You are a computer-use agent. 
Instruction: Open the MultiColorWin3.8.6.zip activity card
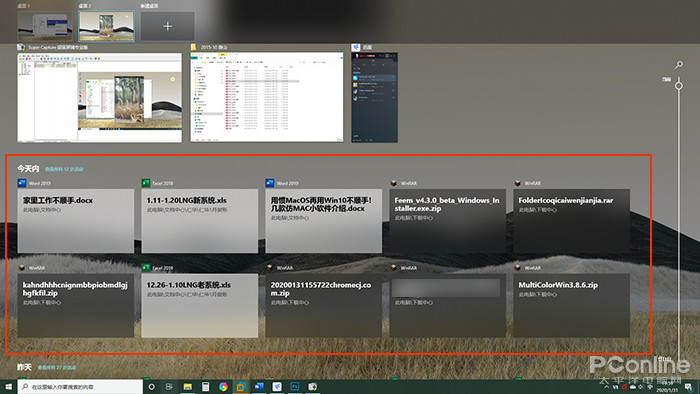click(571, 305)
